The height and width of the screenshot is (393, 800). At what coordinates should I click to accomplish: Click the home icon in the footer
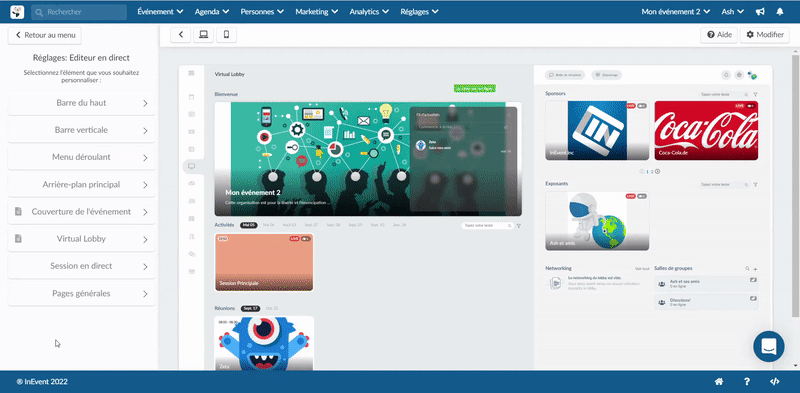click(719, 381)
